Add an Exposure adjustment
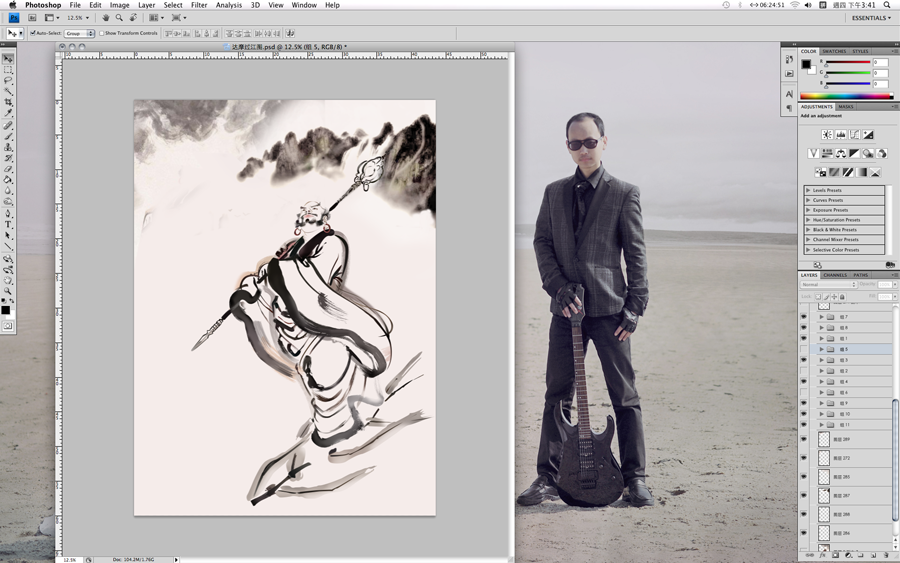Screen dimensions: 900x563 click(868, 134)
